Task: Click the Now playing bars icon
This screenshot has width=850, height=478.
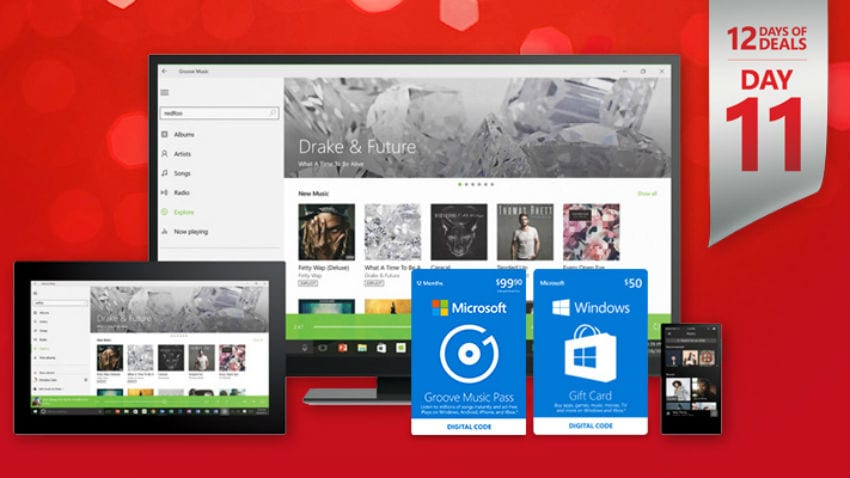Action: click(x=165, y=231)
